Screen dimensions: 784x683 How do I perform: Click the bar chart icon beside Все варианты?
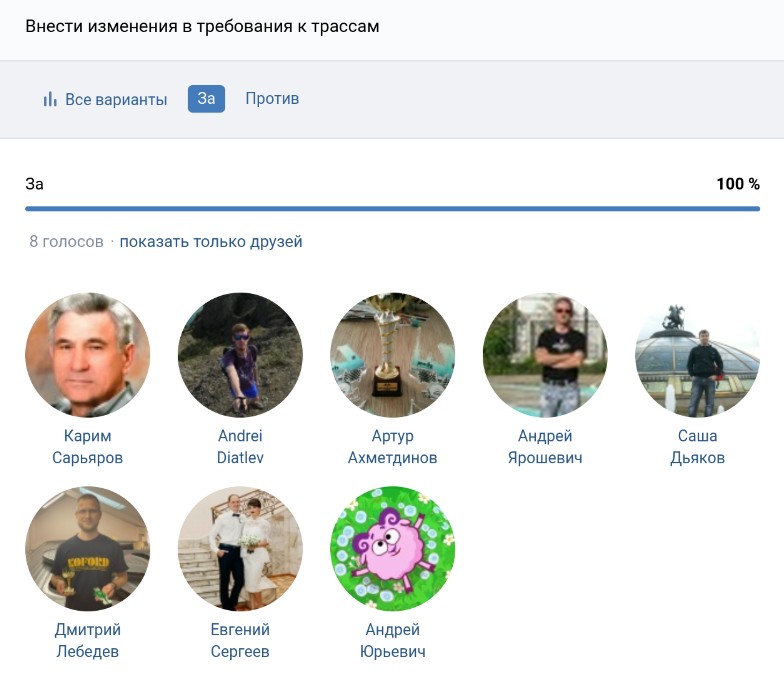tap(49, 99)
